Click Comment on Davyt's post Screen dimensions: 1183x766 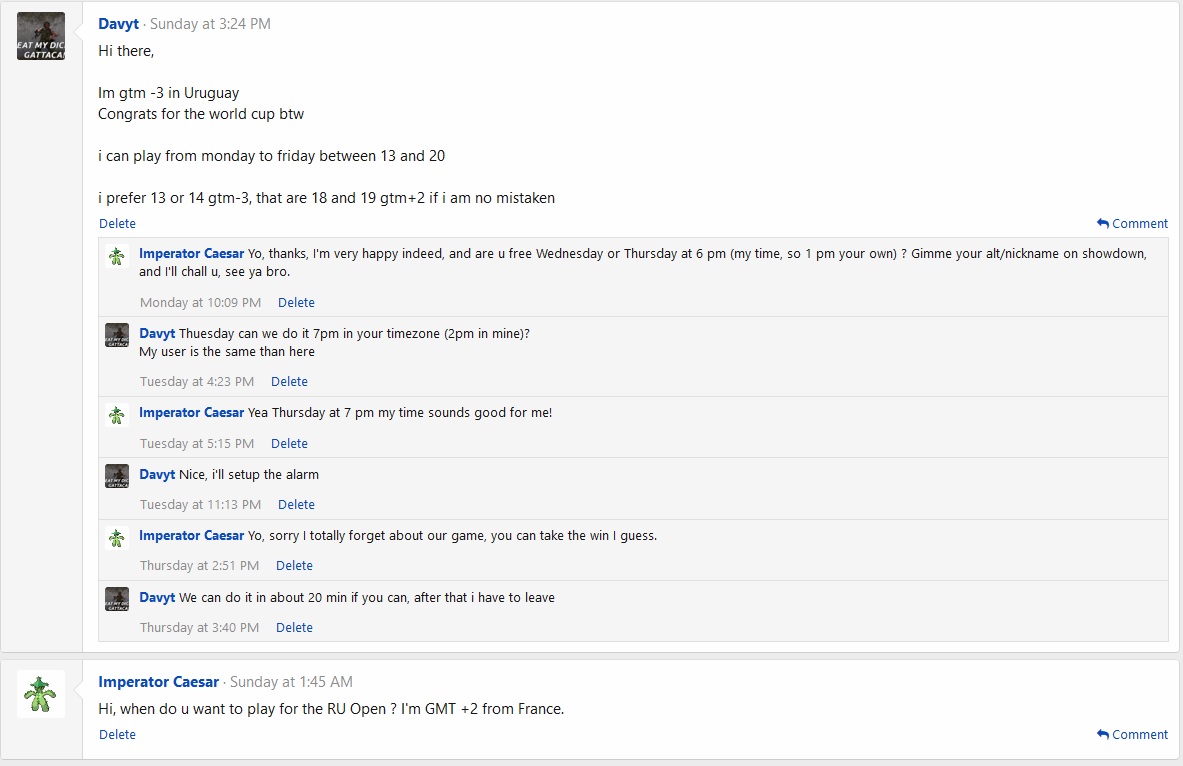[x=1132, y=224]
